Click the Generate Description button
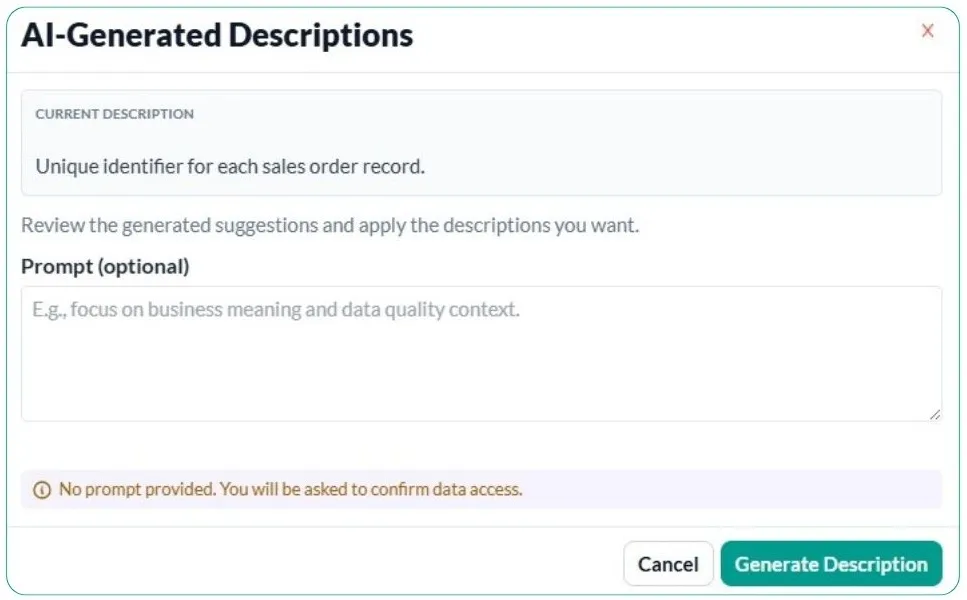 tap(831, 564)
